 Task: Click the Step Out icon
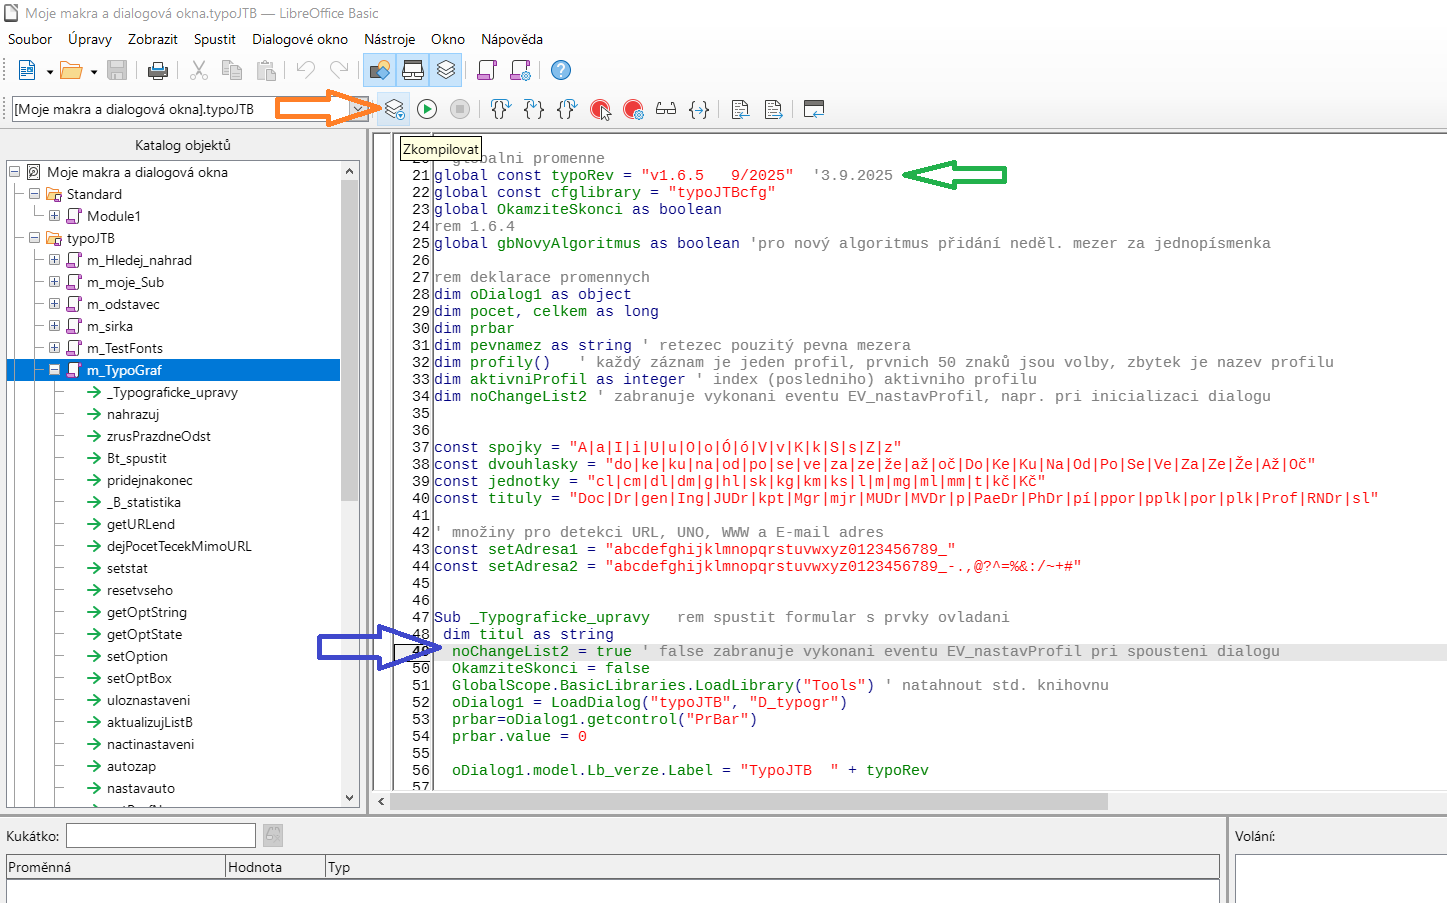click(567, 109)
